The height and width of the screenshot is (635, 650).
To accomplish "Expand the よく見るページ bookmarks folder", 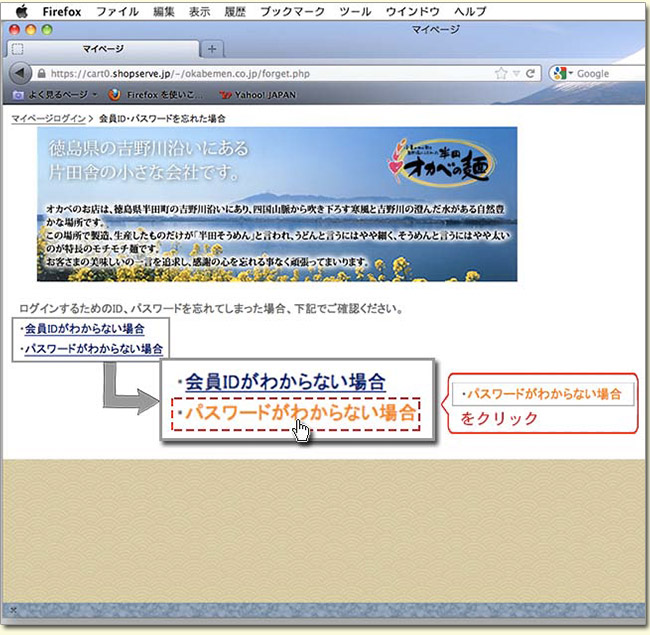I will coord(55,95).
